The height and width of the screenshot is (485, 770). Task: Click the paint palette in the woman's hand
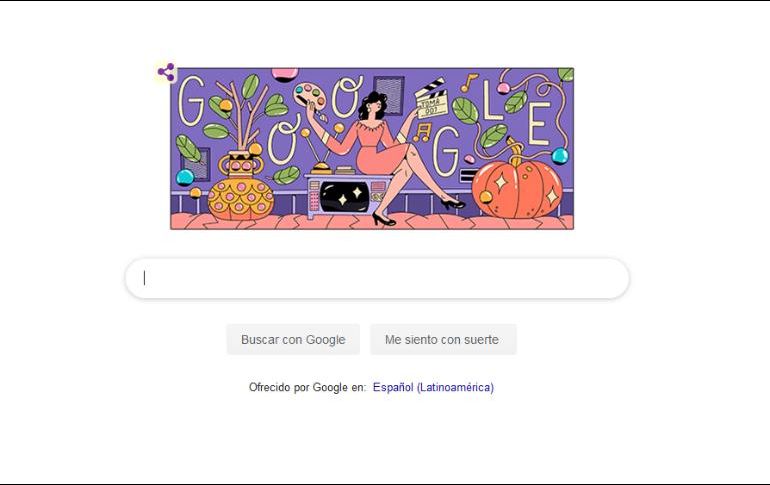(x=310, y=95)
